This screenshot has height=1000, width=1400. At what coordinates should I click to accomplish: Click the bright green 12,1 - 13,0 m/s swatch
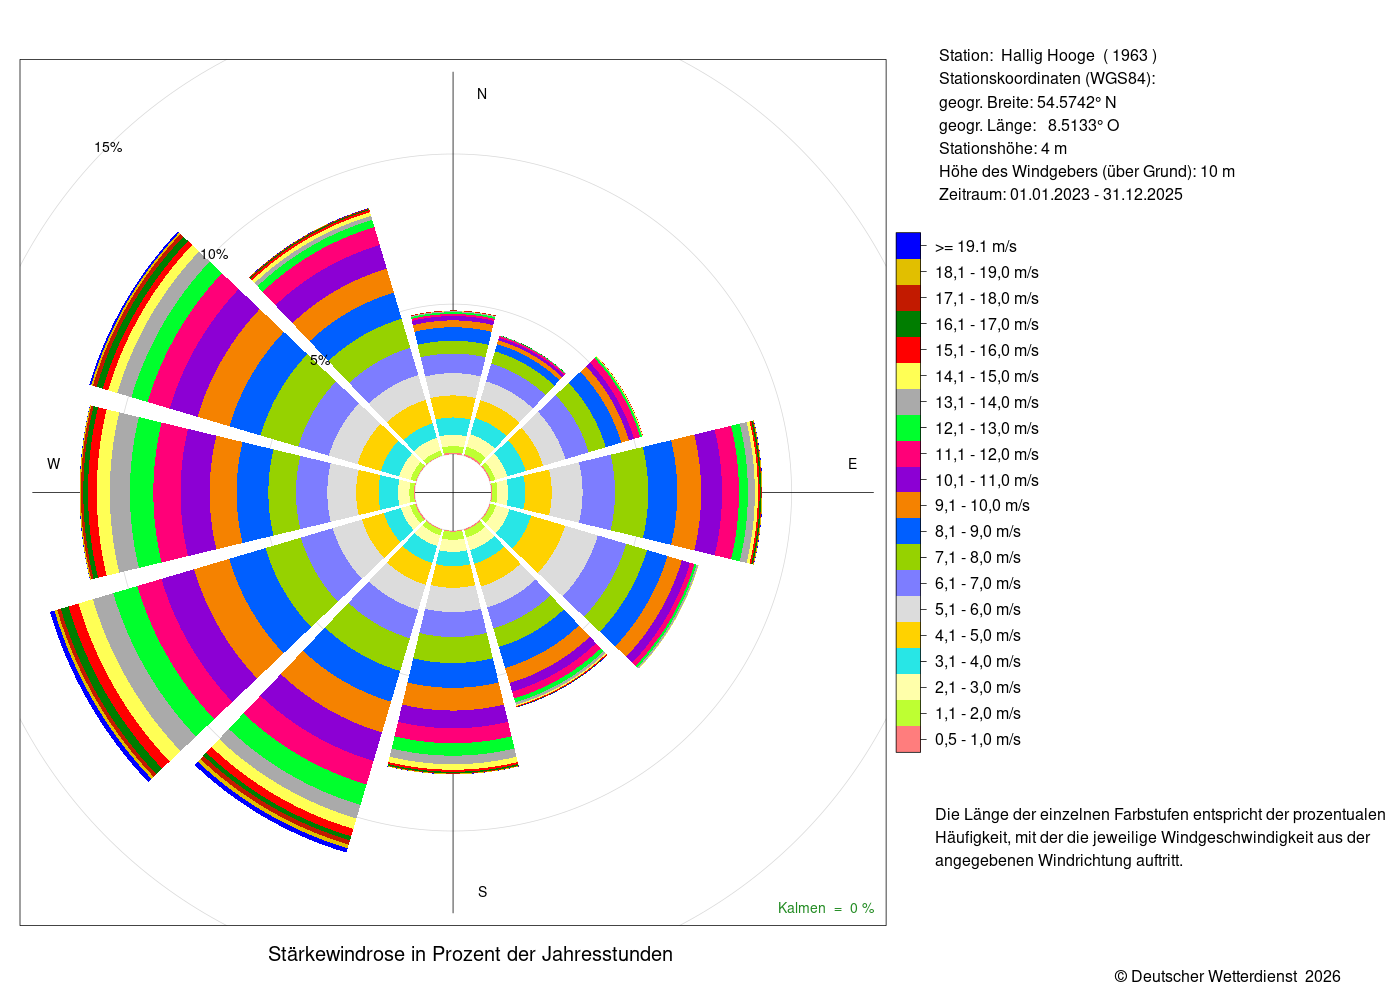point(908,428)
